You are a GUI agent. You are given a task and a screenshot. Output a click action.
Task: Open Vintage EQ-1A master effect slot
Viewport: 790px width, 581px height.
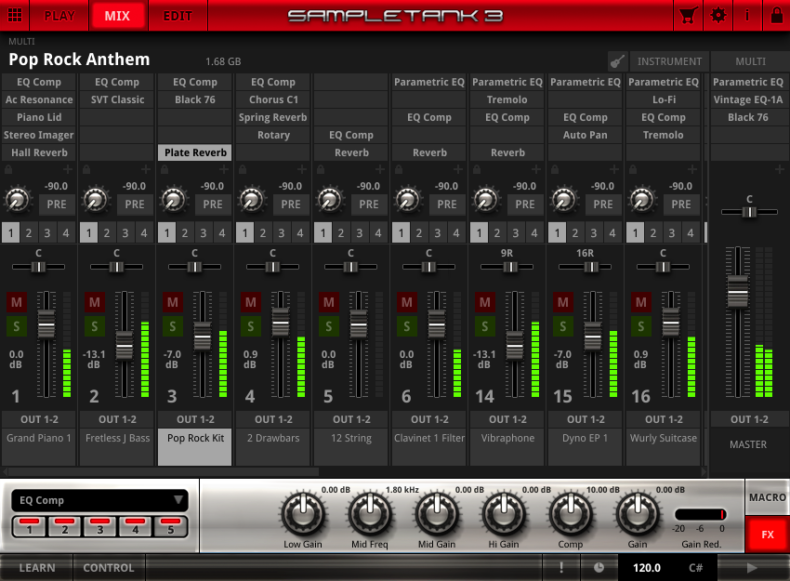[748, 100]
